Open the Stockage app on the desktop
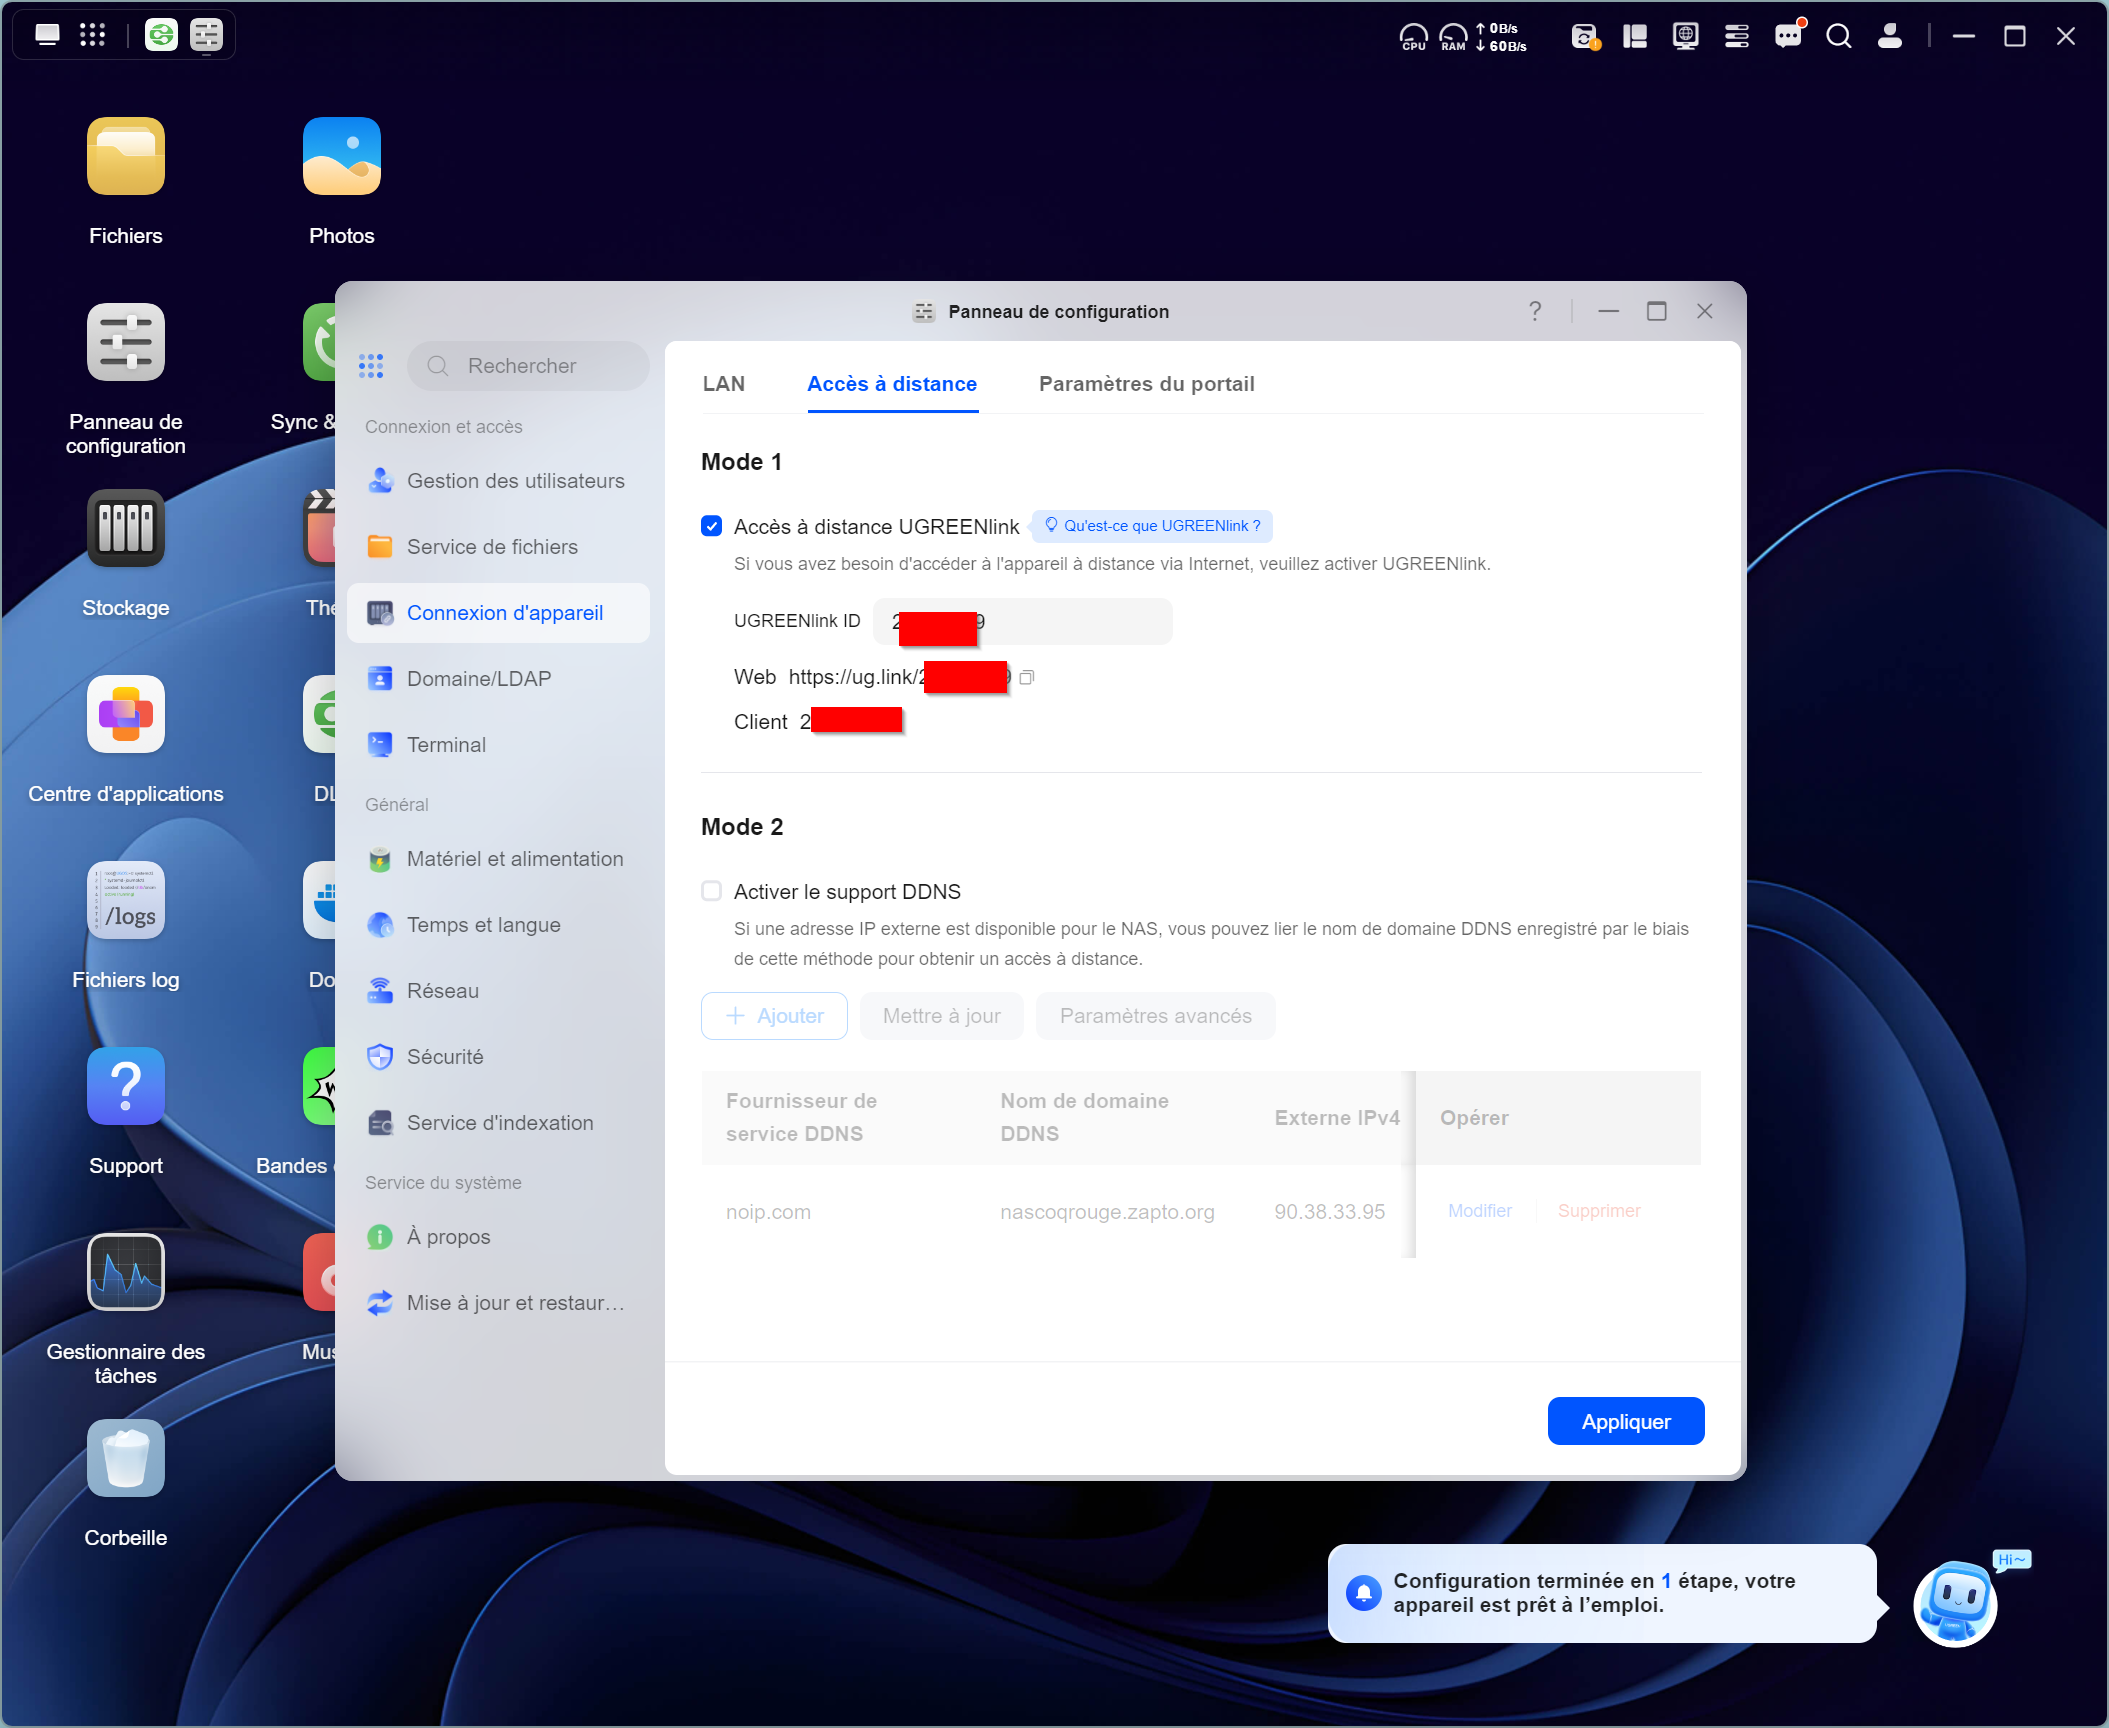 [126, 529]
